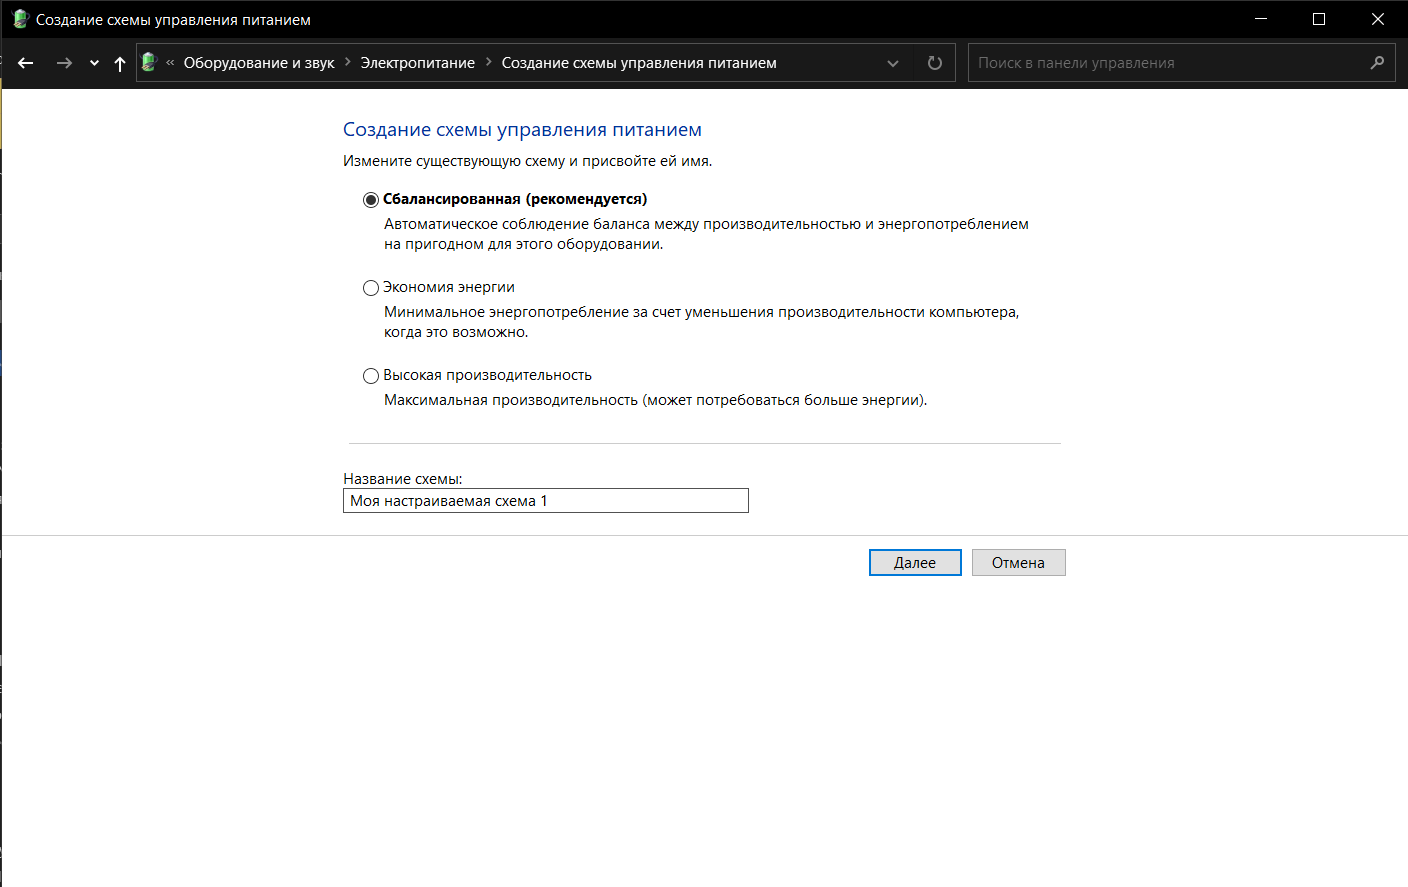The width and height of the screenshot is (1408, 887).
Task: Expand chevron after 'Электропитание' breadcrumb
Action: (489, 62)
